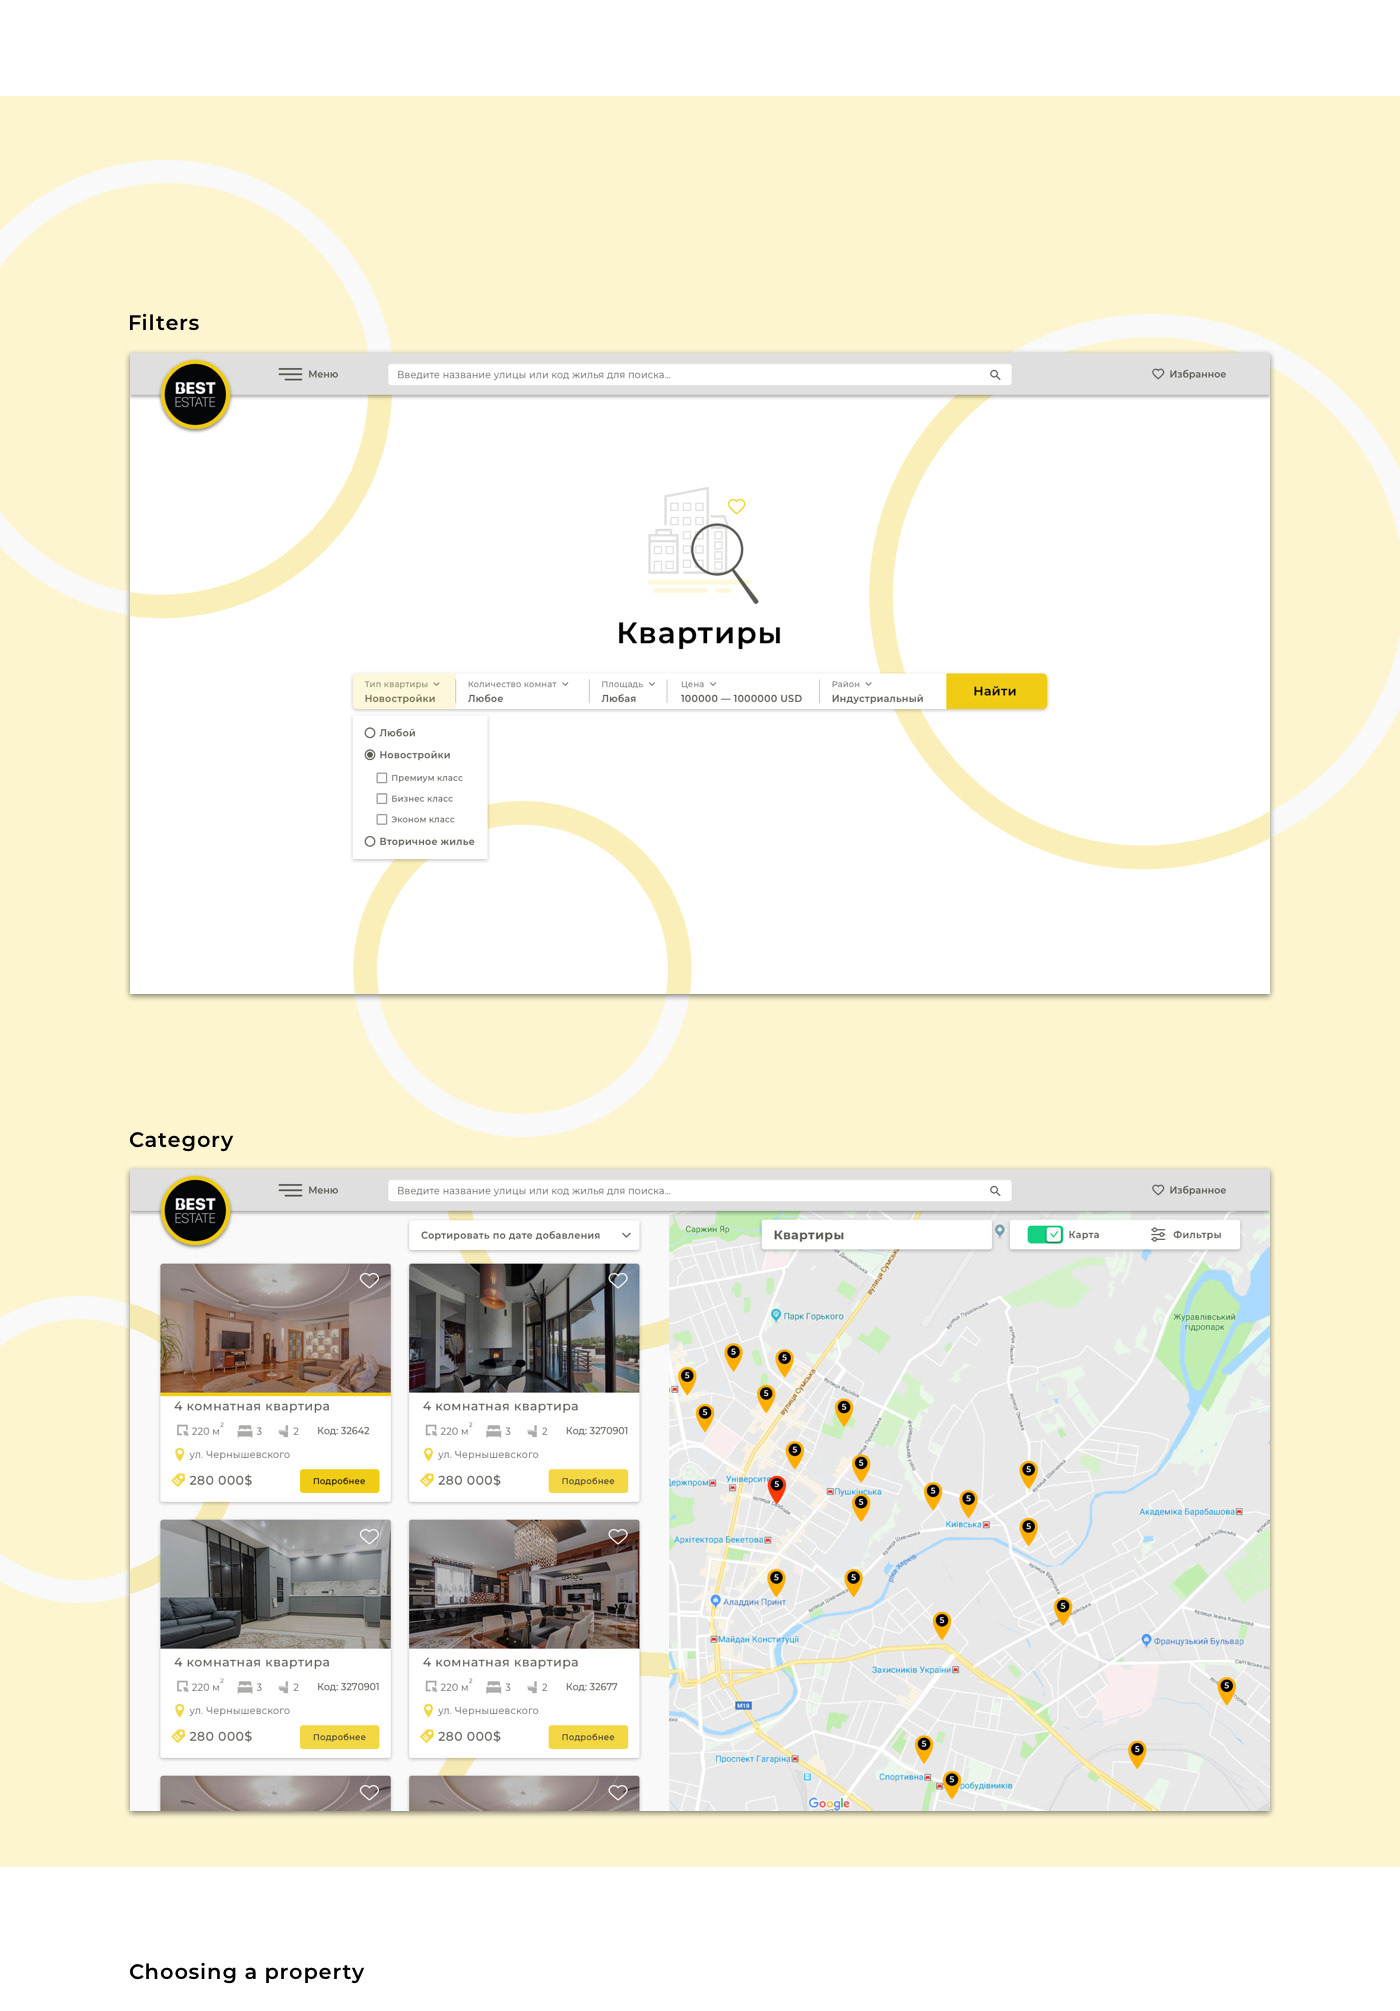The width and height of the screenshot is (1400, 2011).
Task: Open photo of listing Код 32642
Action: pos(276,1328)
